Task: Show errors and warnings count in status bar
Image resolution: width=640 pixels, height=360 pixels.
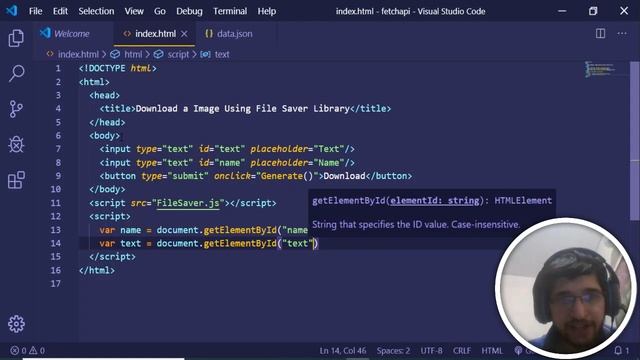Action: 27,351
